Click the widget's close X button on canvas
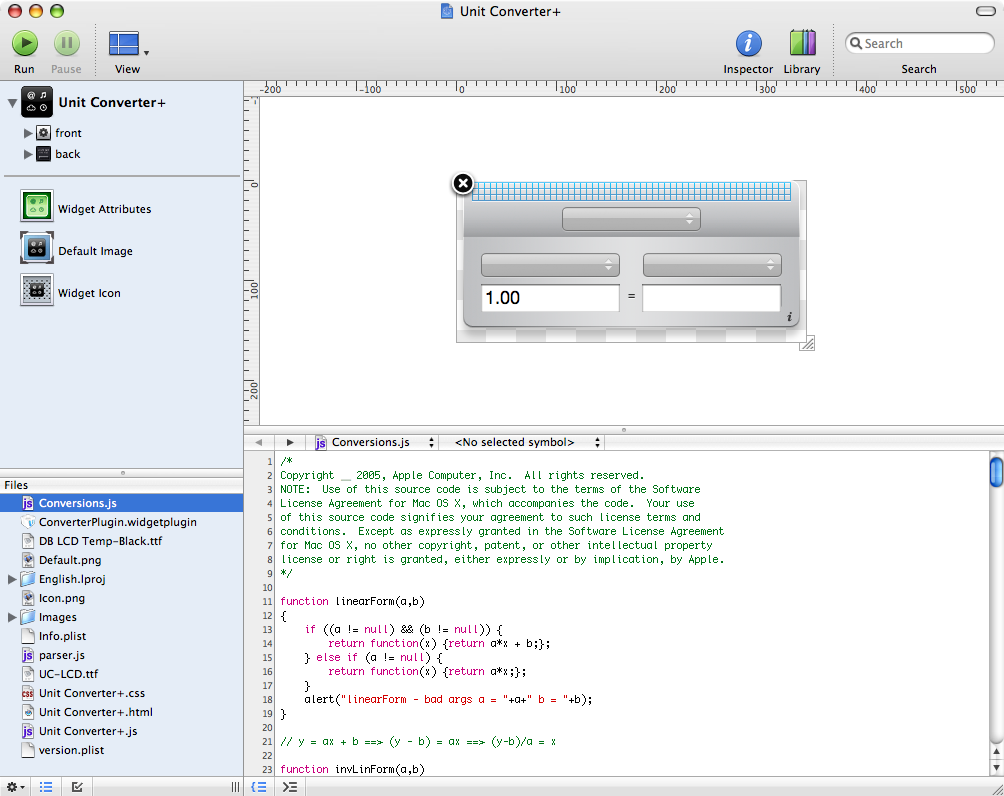Viewport: 1004px width, 796px height. click(462, 184)
